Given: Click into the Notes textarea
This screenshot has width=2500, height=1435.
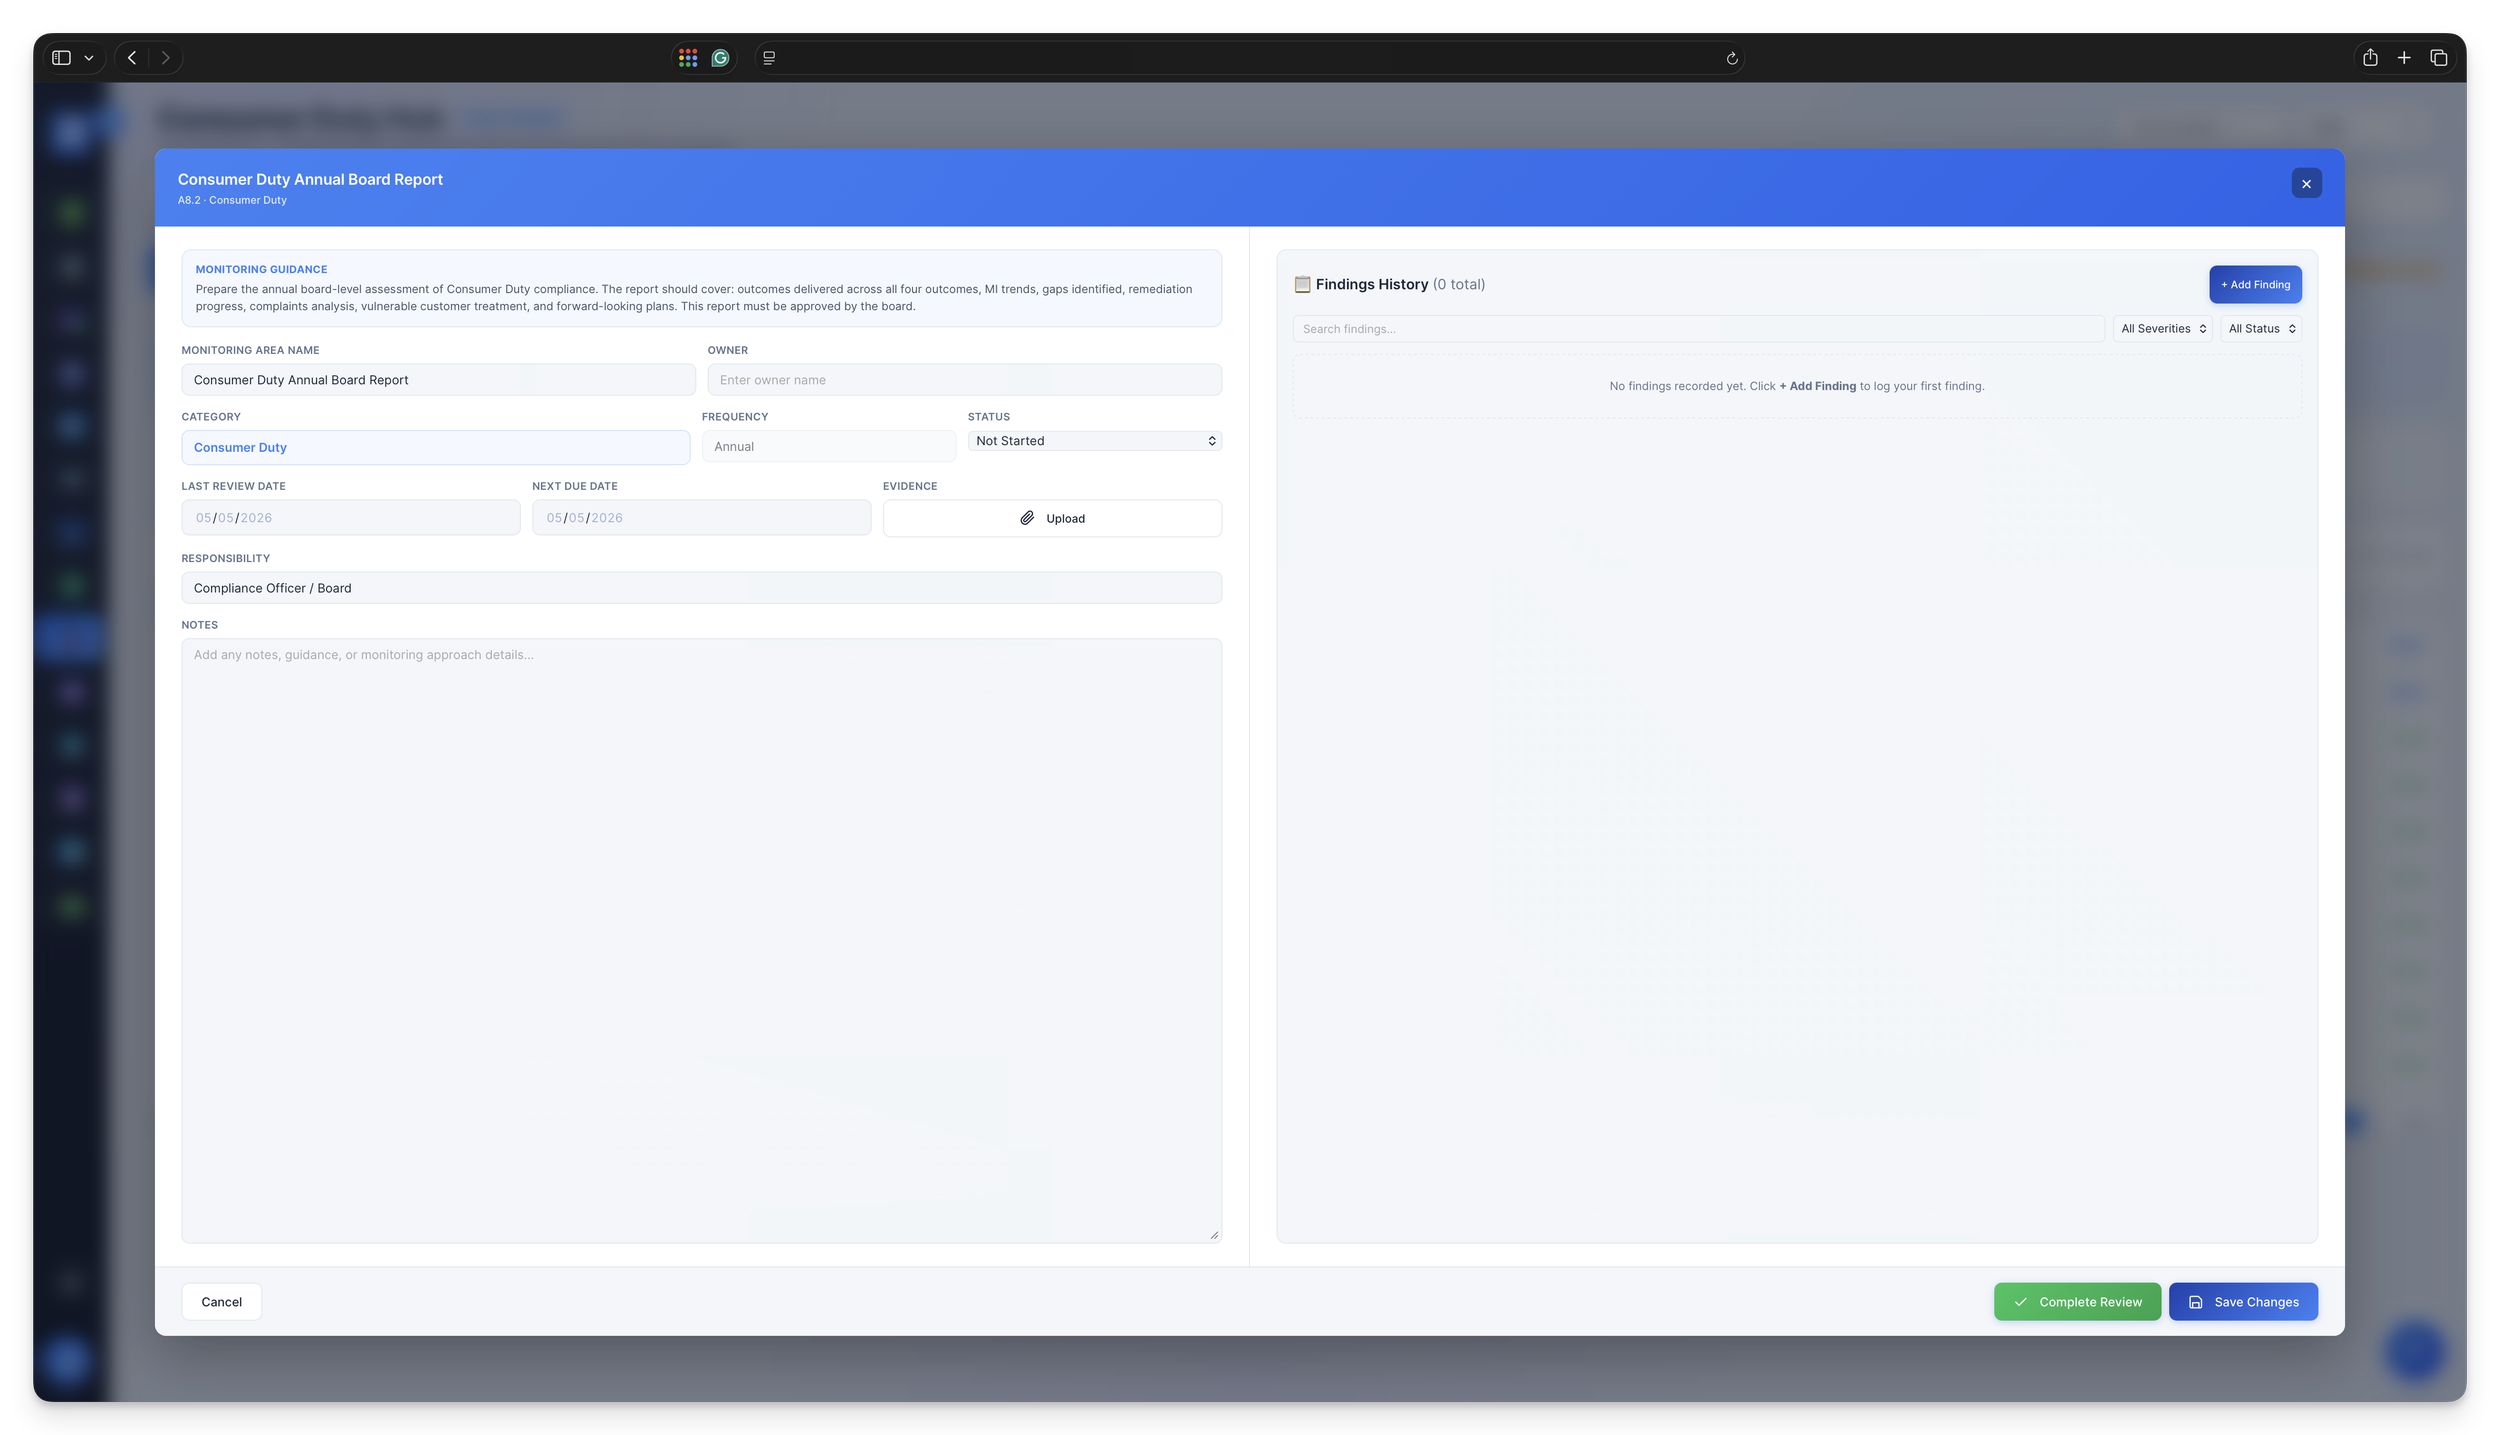Looking at the screenshot, I should pos(701,941).
